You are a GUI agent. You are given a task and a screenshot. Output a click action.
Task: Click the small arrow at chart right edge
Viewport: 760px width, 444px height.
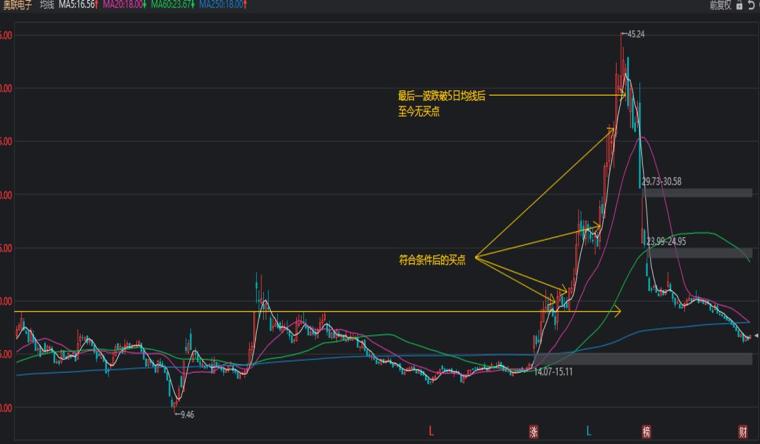pyautogui.click(x=756, y=335)
